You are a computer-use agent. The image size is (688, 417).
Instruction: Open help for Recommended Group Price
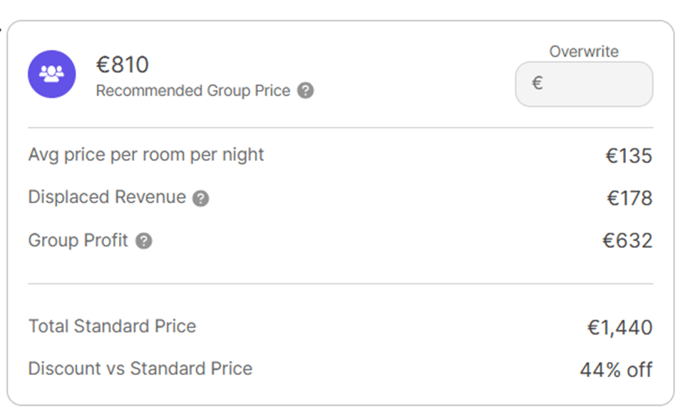point(306,91)
